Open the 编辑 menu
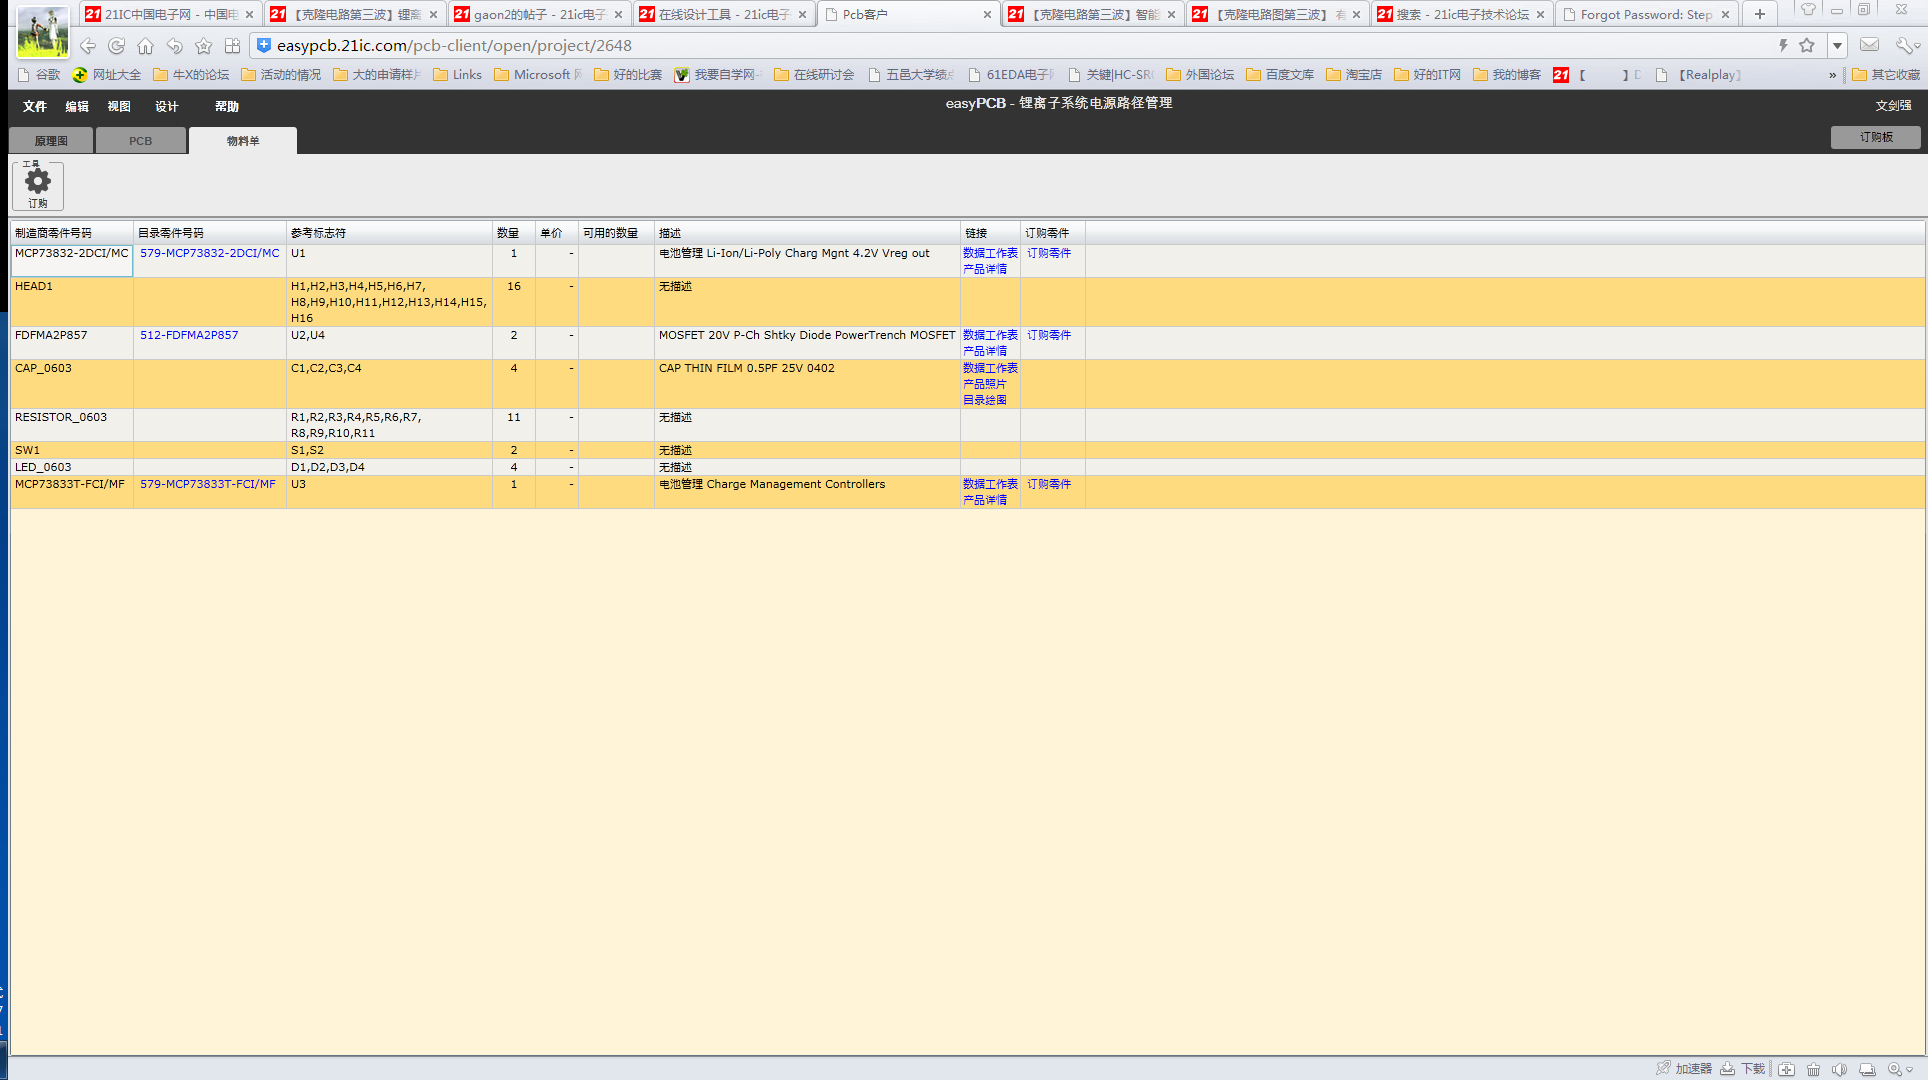 [77, 106]
